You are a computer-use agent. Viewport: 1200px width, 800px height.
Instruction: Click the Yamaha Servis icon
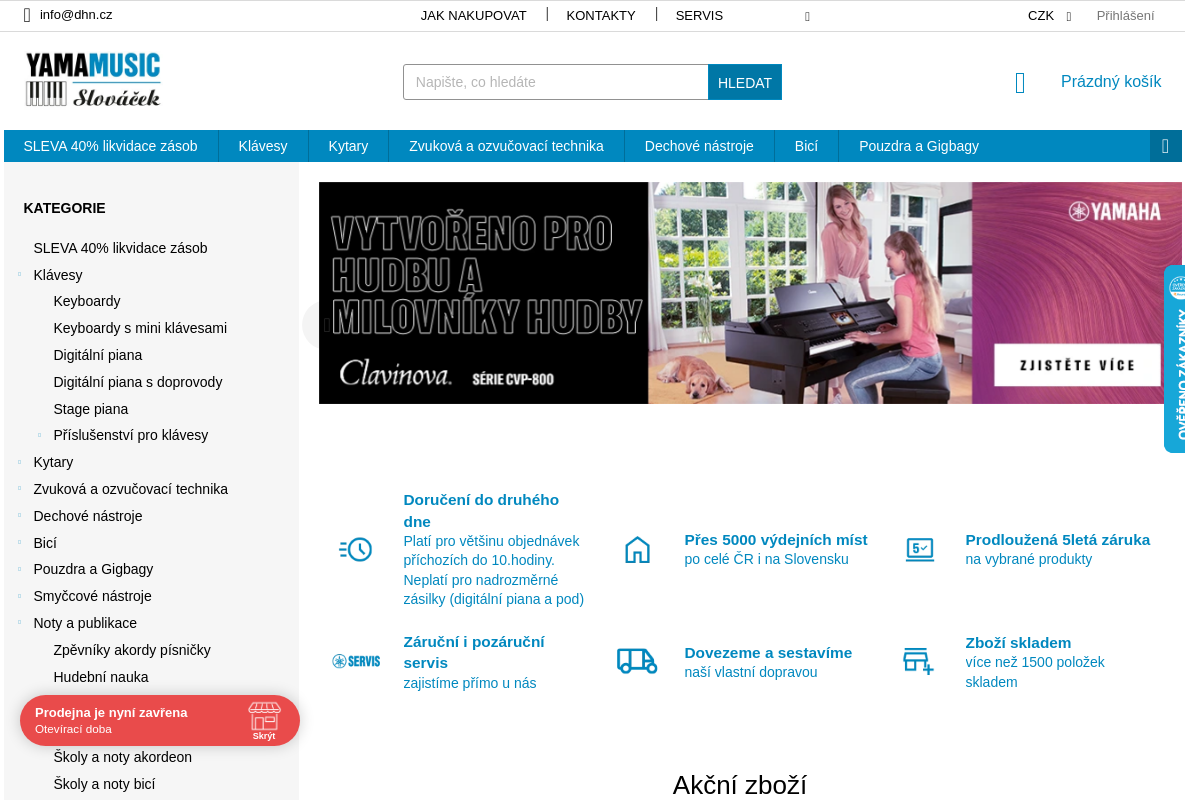356,661
